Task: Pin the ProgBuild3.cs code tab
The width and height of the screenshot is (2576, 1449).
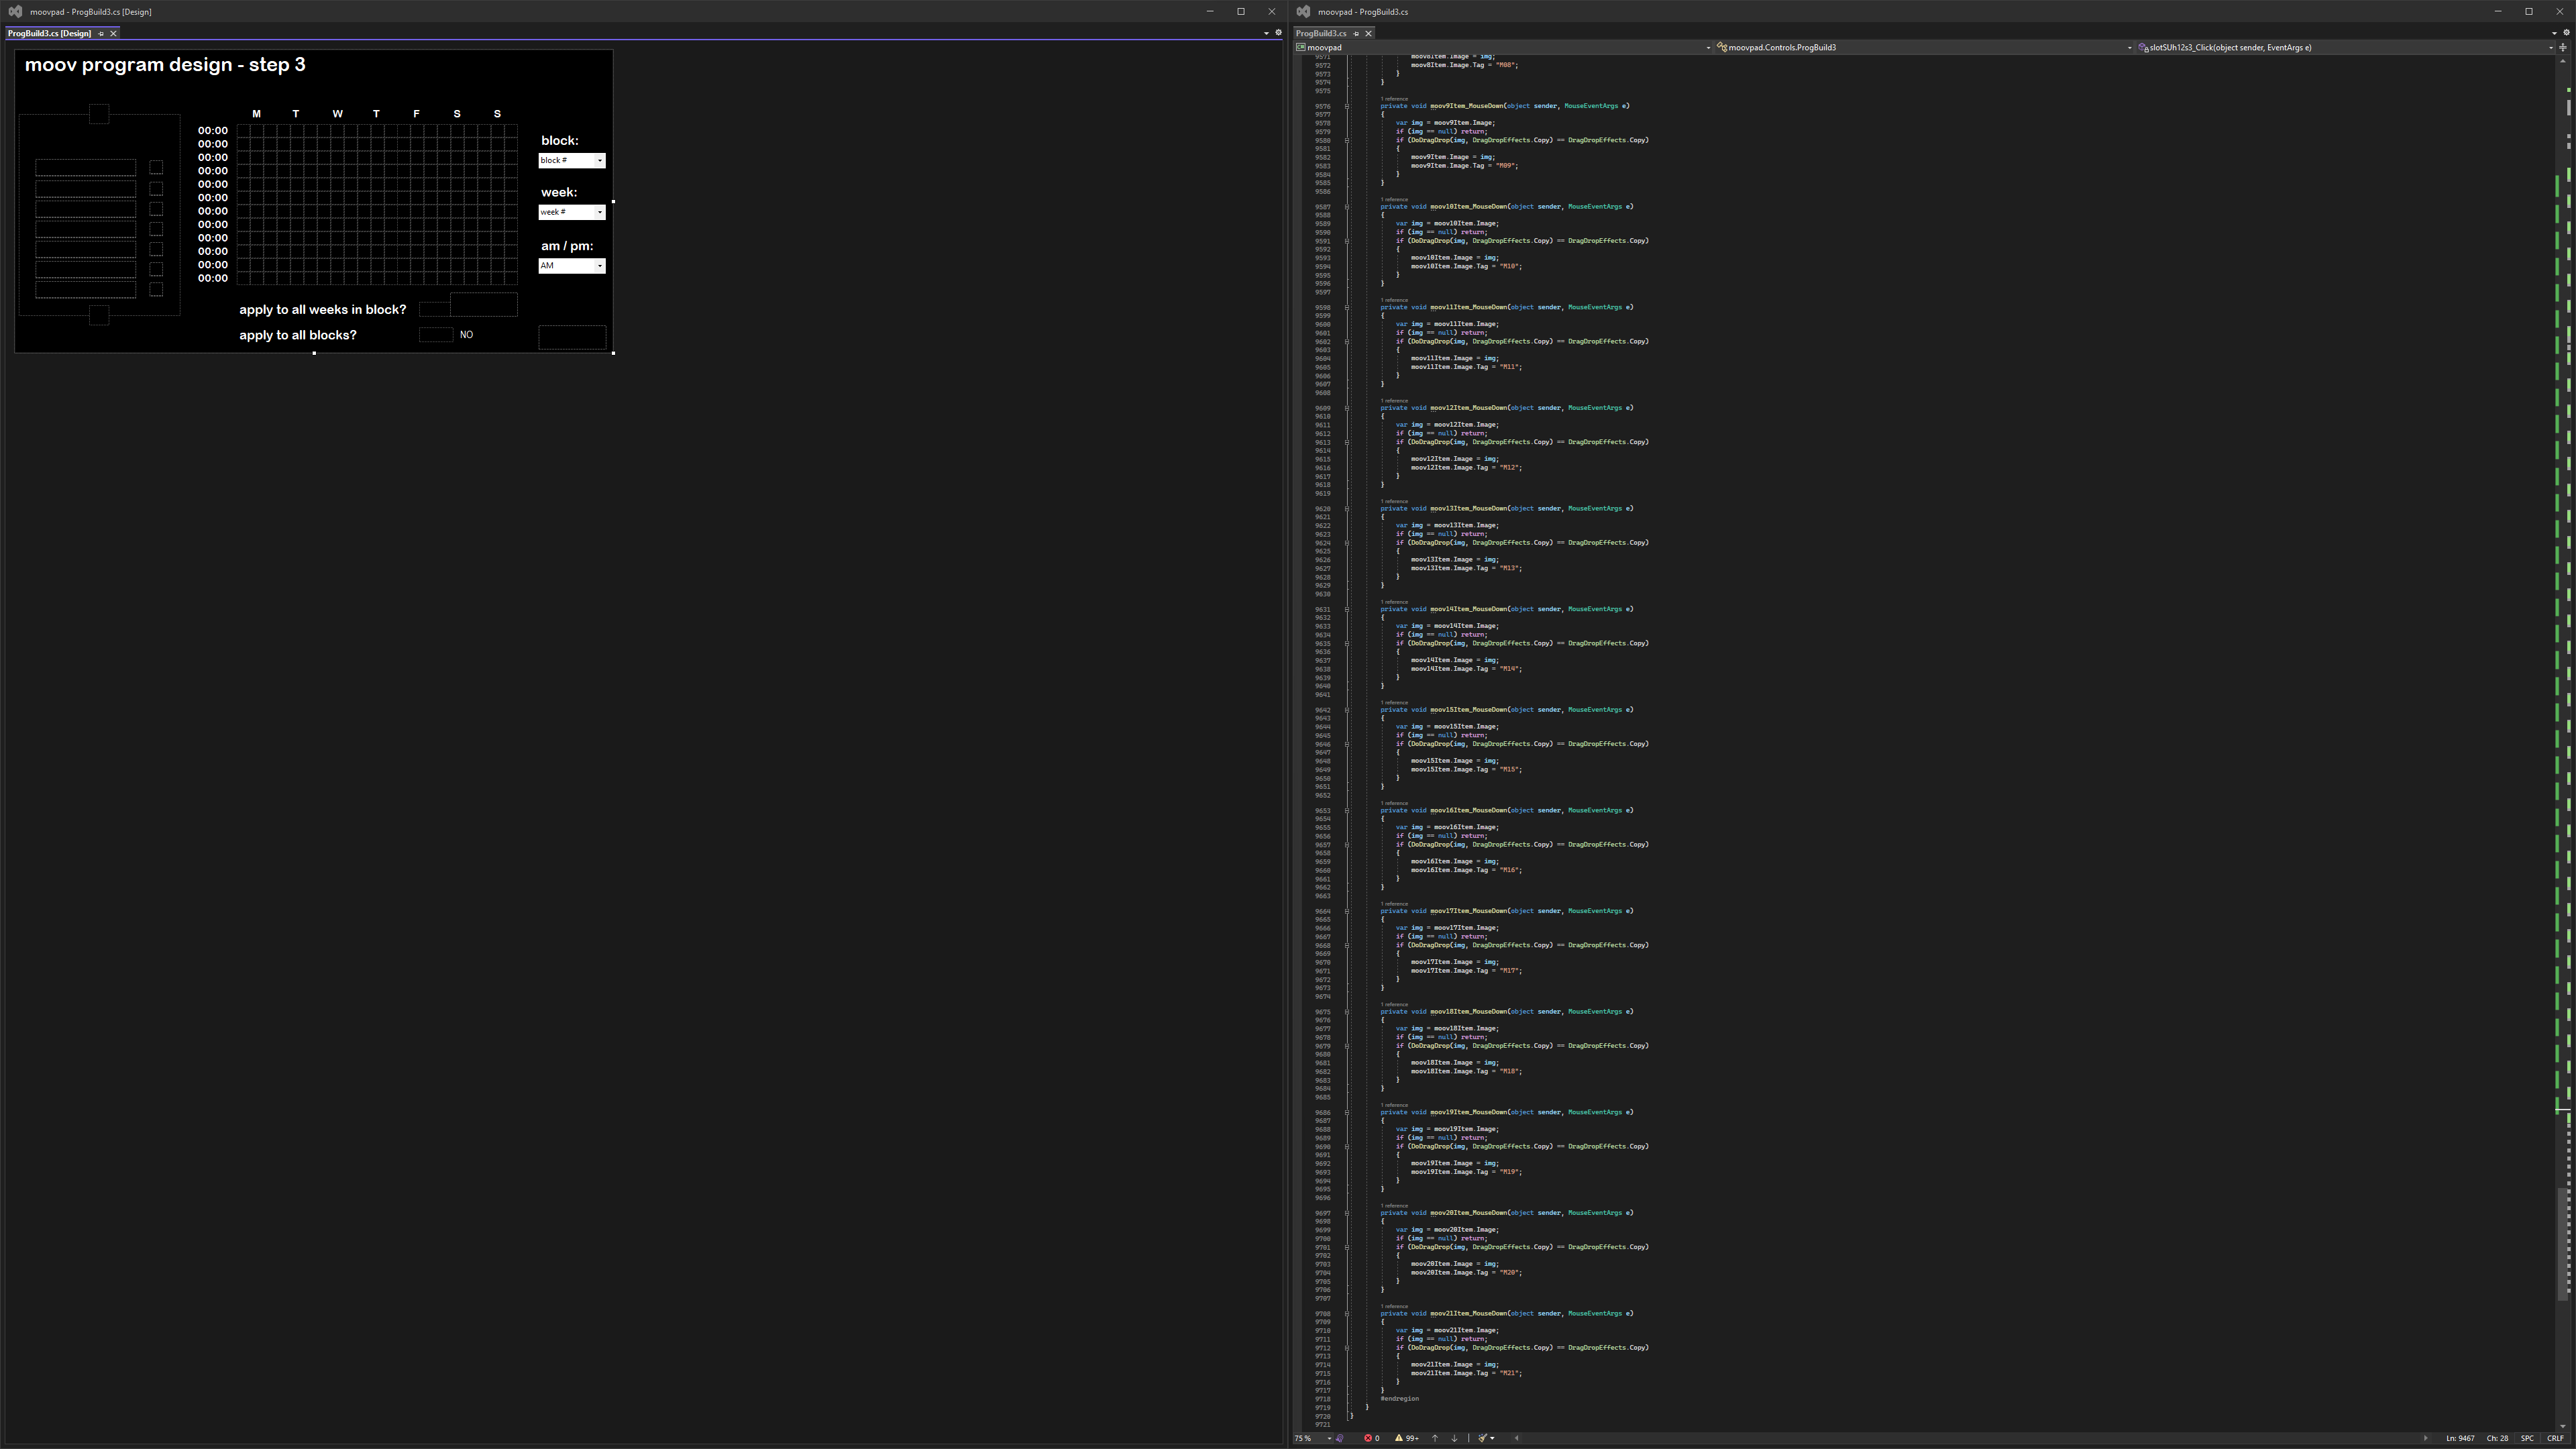Action: coord(1356,33)
